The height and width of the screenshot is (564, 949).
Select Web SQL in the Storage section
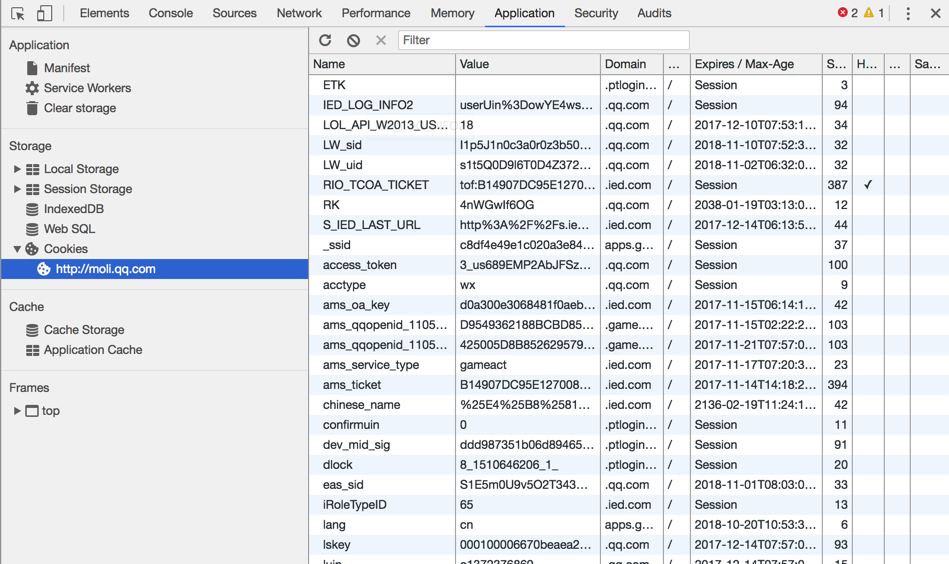click(x=69, y=229)
